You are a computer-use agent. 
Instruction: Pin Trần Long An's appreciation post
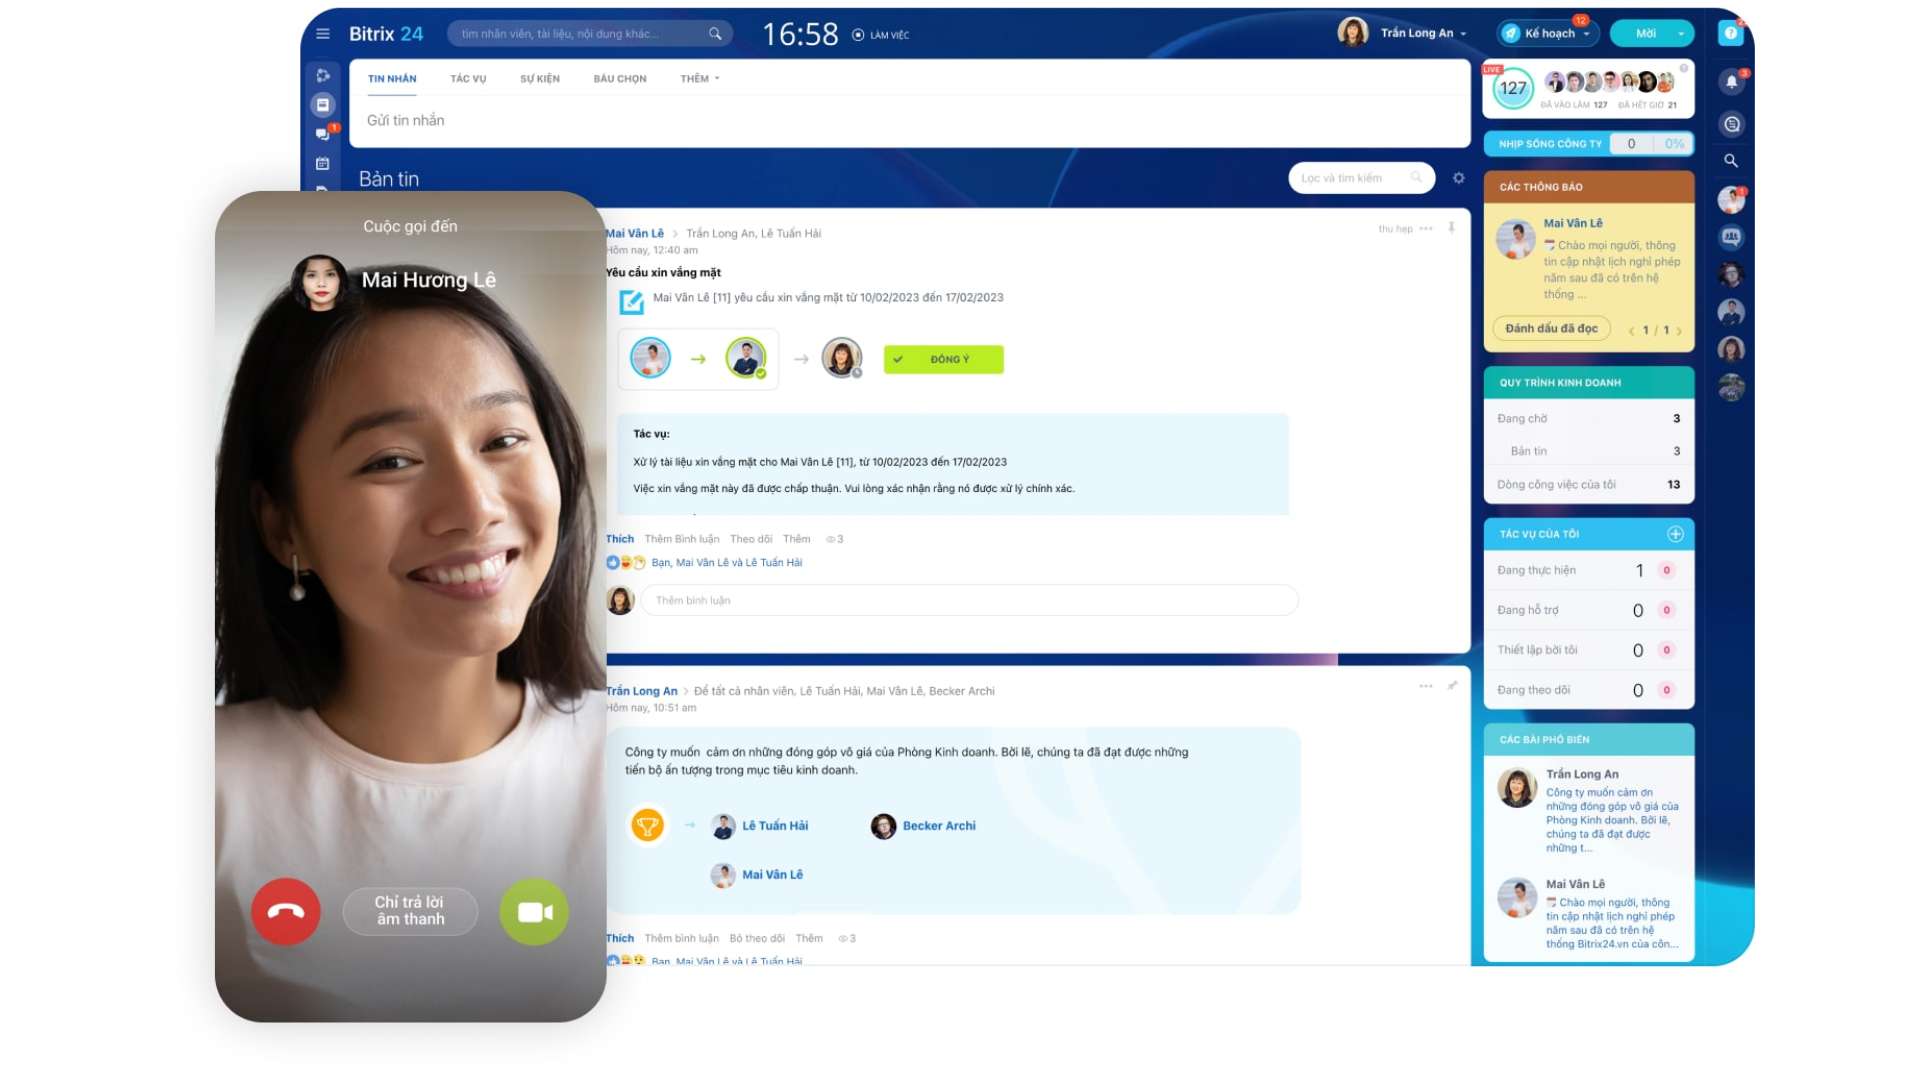(1452, 686)
